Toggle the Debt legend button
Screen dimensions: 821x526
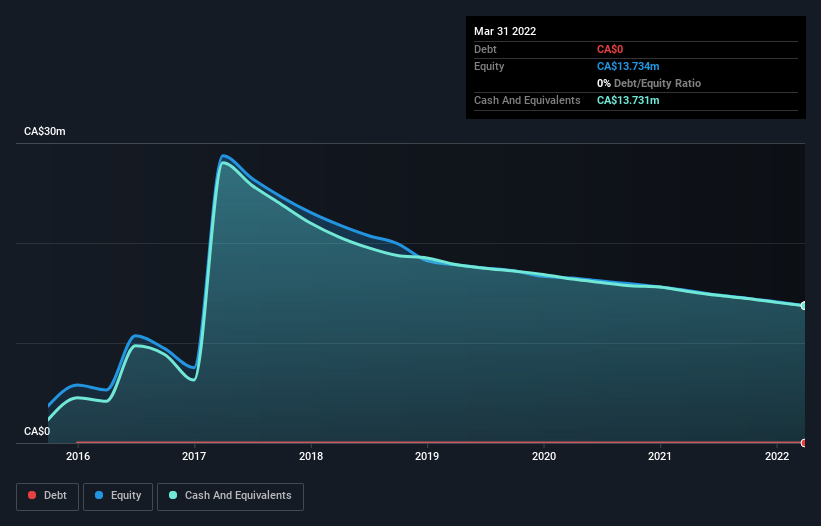[48, 496]
